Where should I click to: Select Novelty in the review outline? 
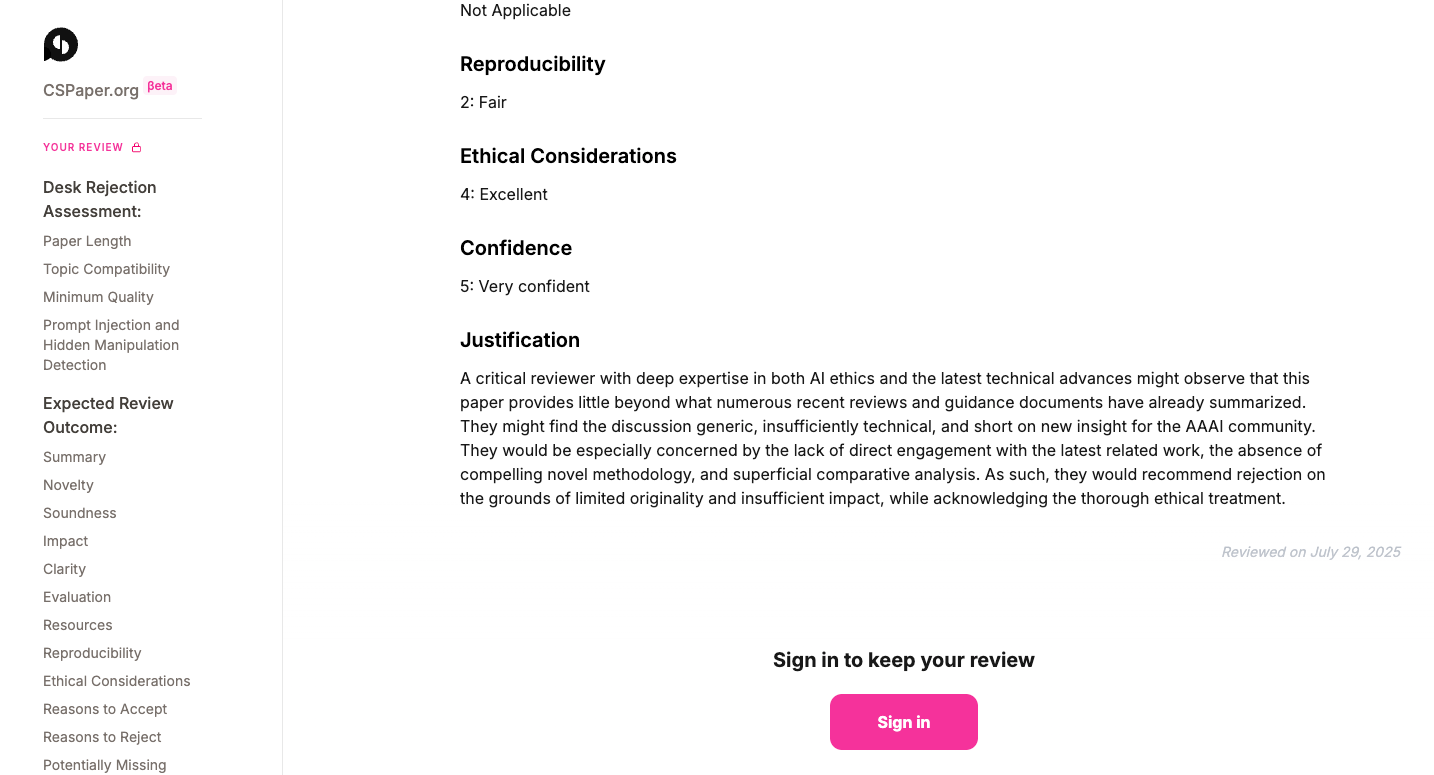(68, 485)
